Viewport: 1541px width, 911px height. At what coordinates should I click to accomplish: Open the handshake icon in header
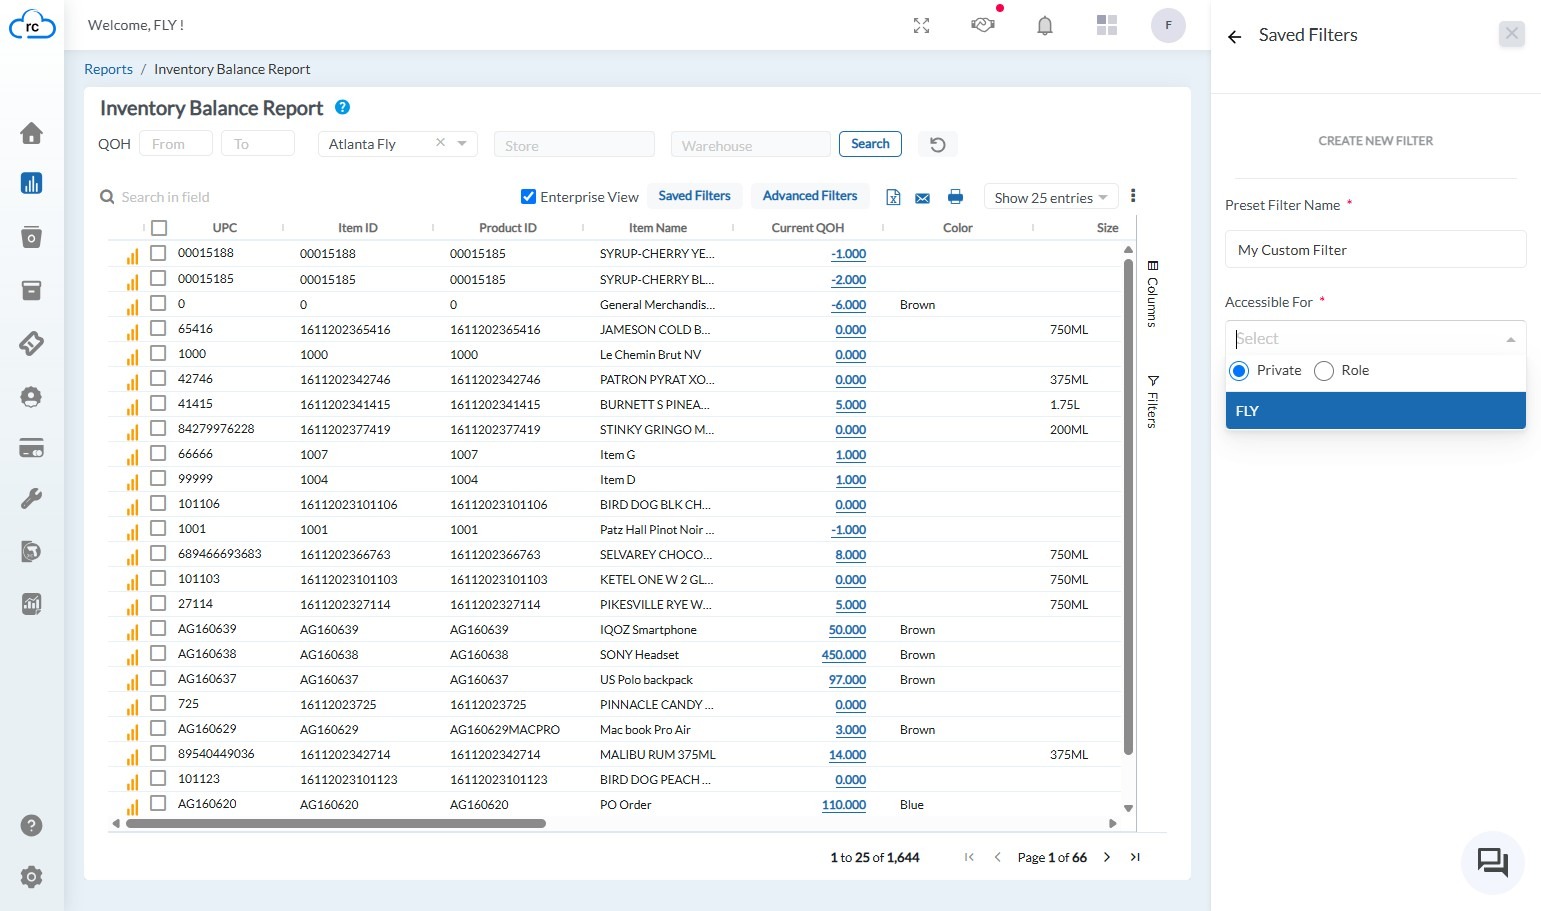pyautogui.click(x=983, y=25)
